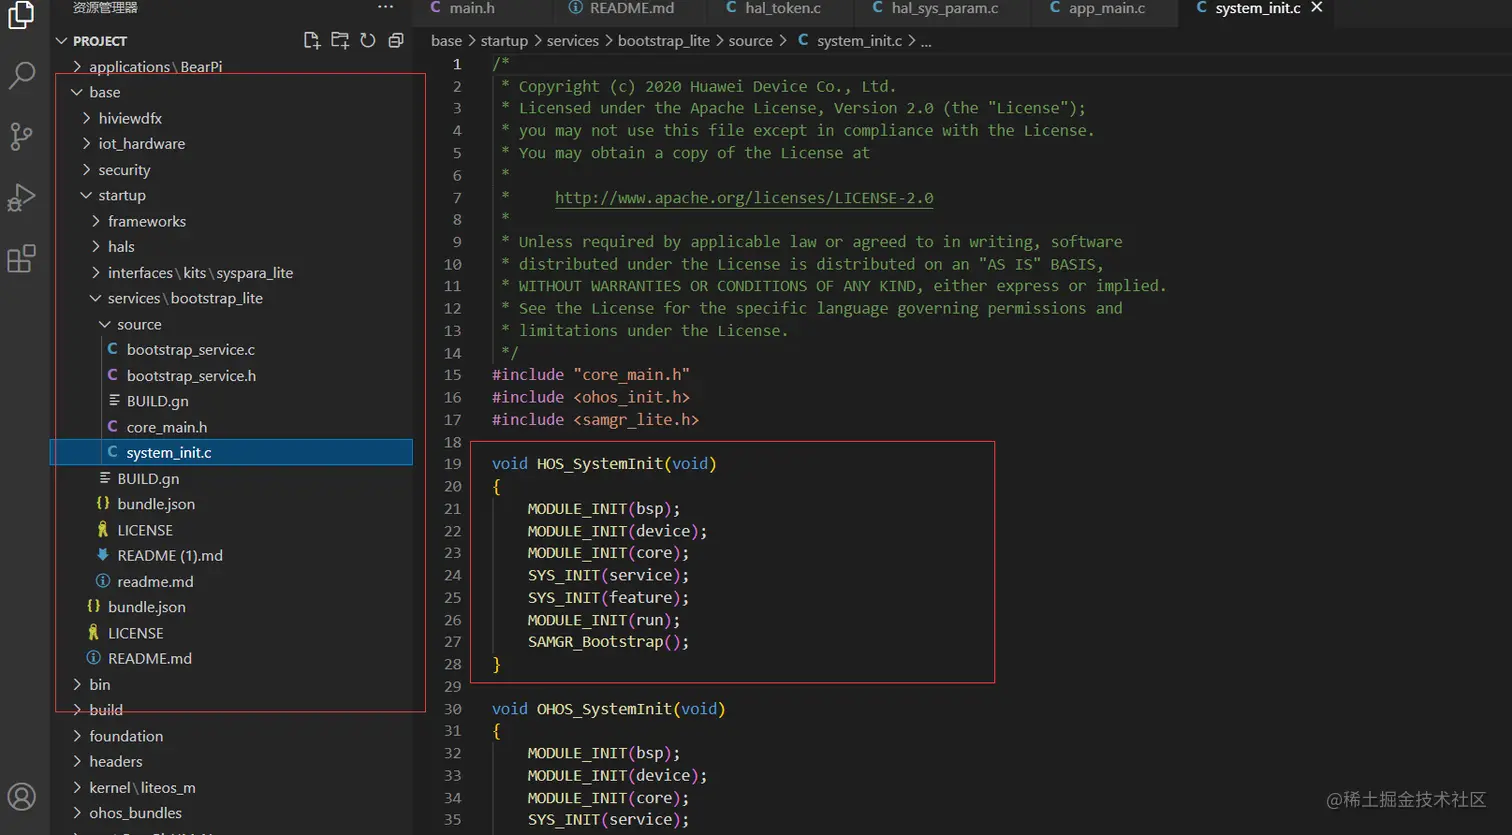Screen dimensions: 1512x835
Task: Click line number 19 in gutter
Action: [453, 464]
